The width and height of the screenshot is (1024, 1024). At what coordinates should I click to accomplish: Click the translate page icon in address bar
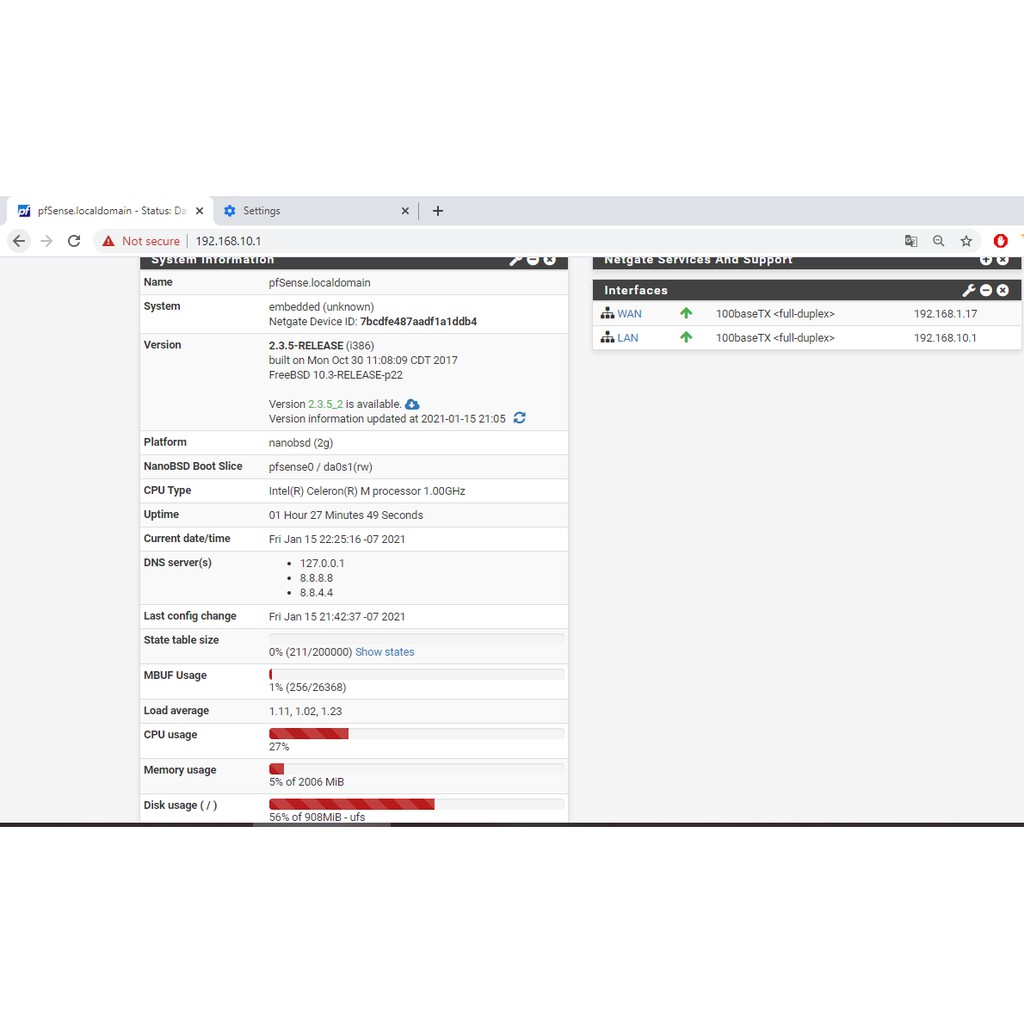pos(911,241)
